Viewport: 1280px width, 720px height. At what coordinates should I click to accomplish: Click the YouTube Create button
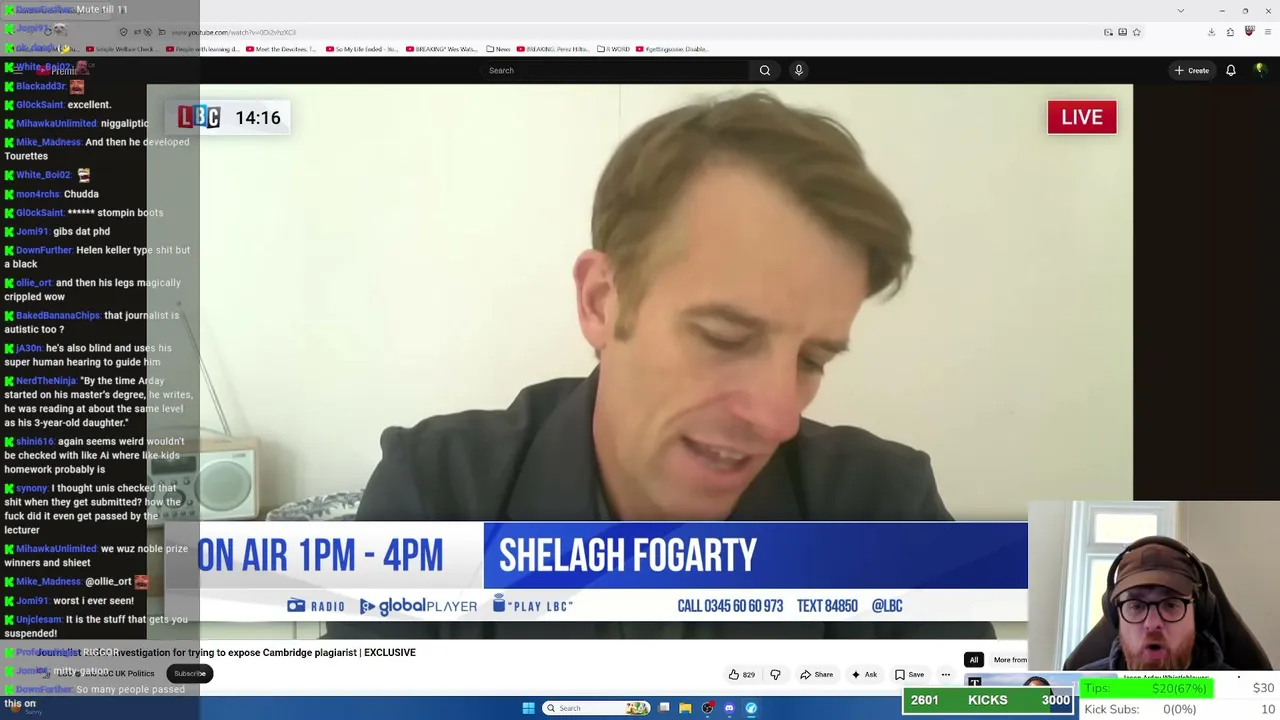(x=1192, y=70)
